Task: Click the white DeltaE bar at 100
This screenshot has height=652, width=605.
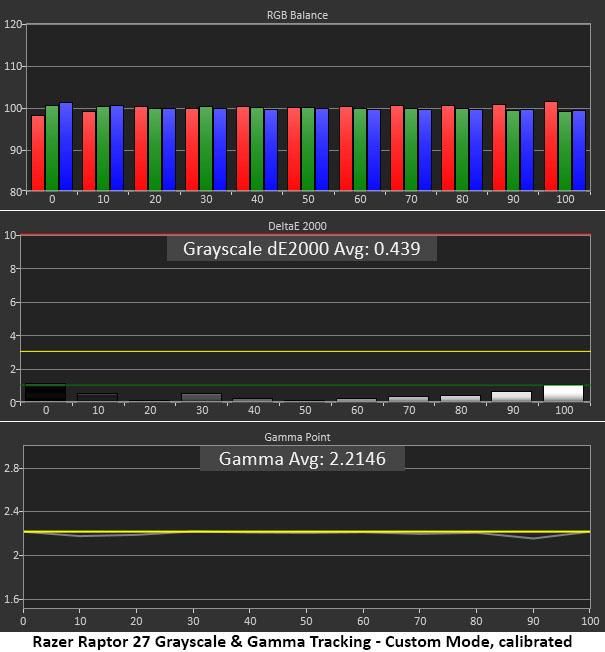Action: click(563, 393)
